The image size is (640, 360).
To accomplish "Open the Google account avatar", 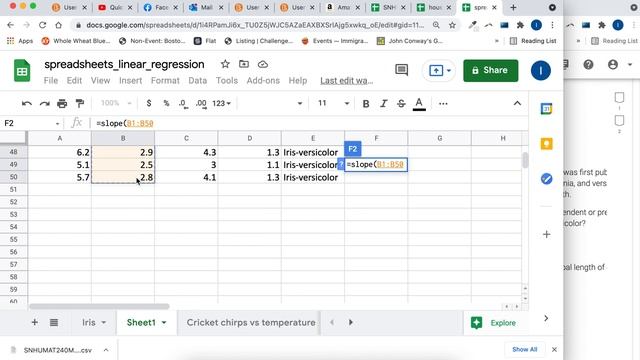I will 540,71.
